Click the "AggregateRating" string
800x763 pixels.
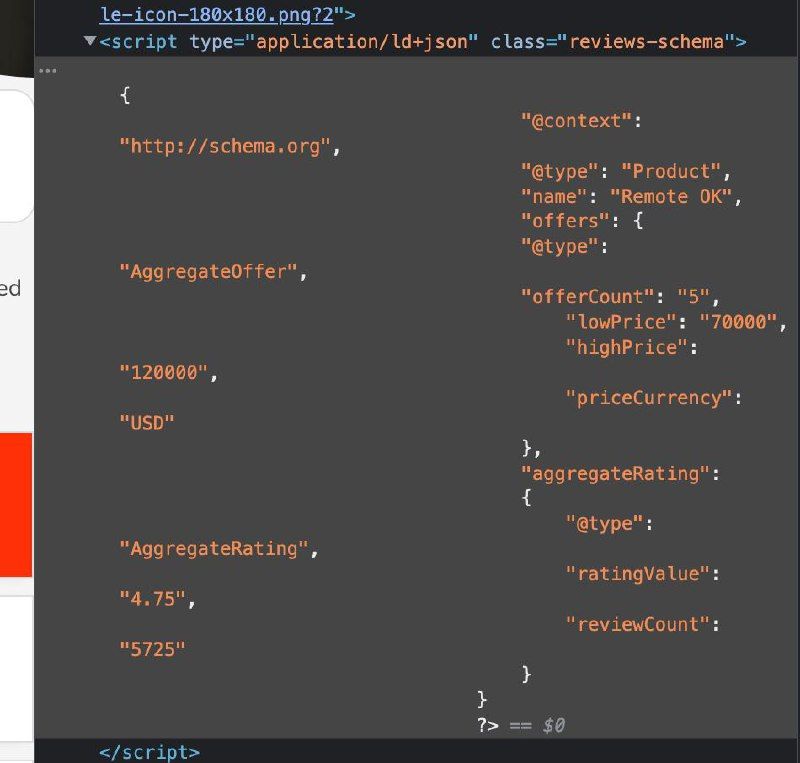pyautogui.click(x=214, y=549)
